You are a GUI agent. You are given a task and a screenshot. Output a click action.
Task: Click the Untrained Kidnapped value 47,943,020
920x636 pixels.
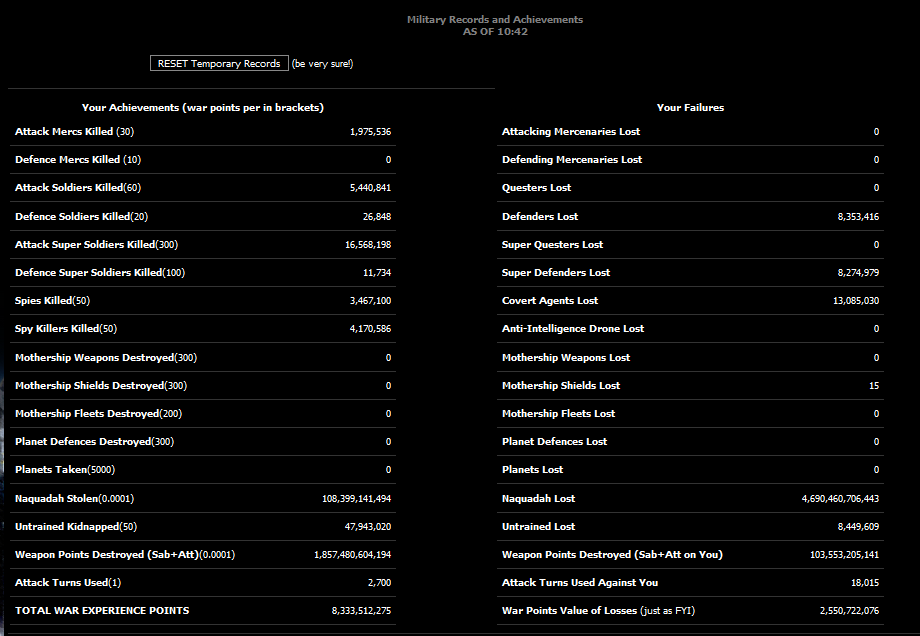367,526
